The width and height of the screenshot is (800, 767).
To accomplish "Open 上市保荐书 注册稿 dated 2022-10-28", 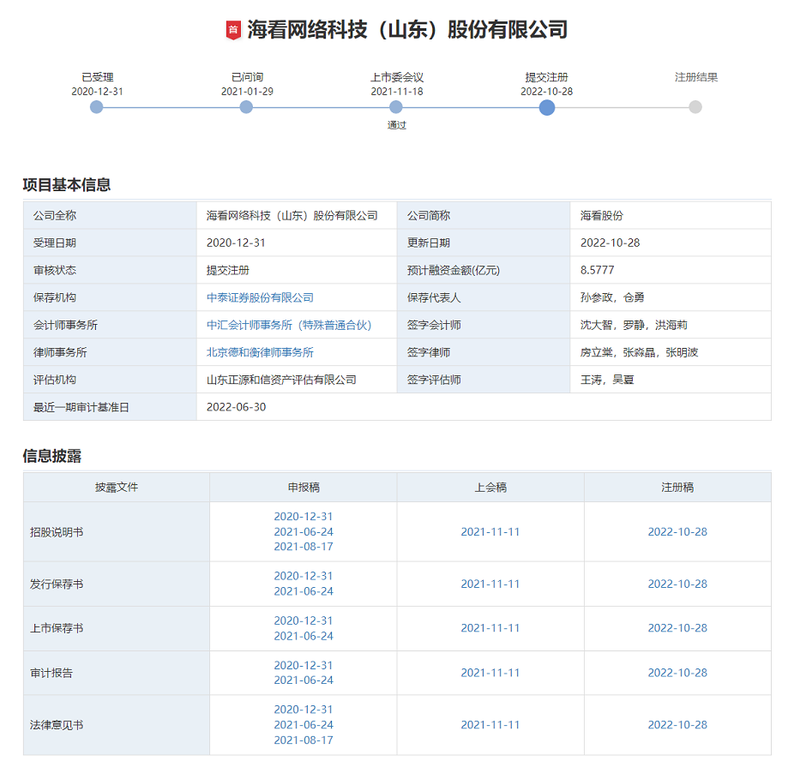I will click(678, 628).
